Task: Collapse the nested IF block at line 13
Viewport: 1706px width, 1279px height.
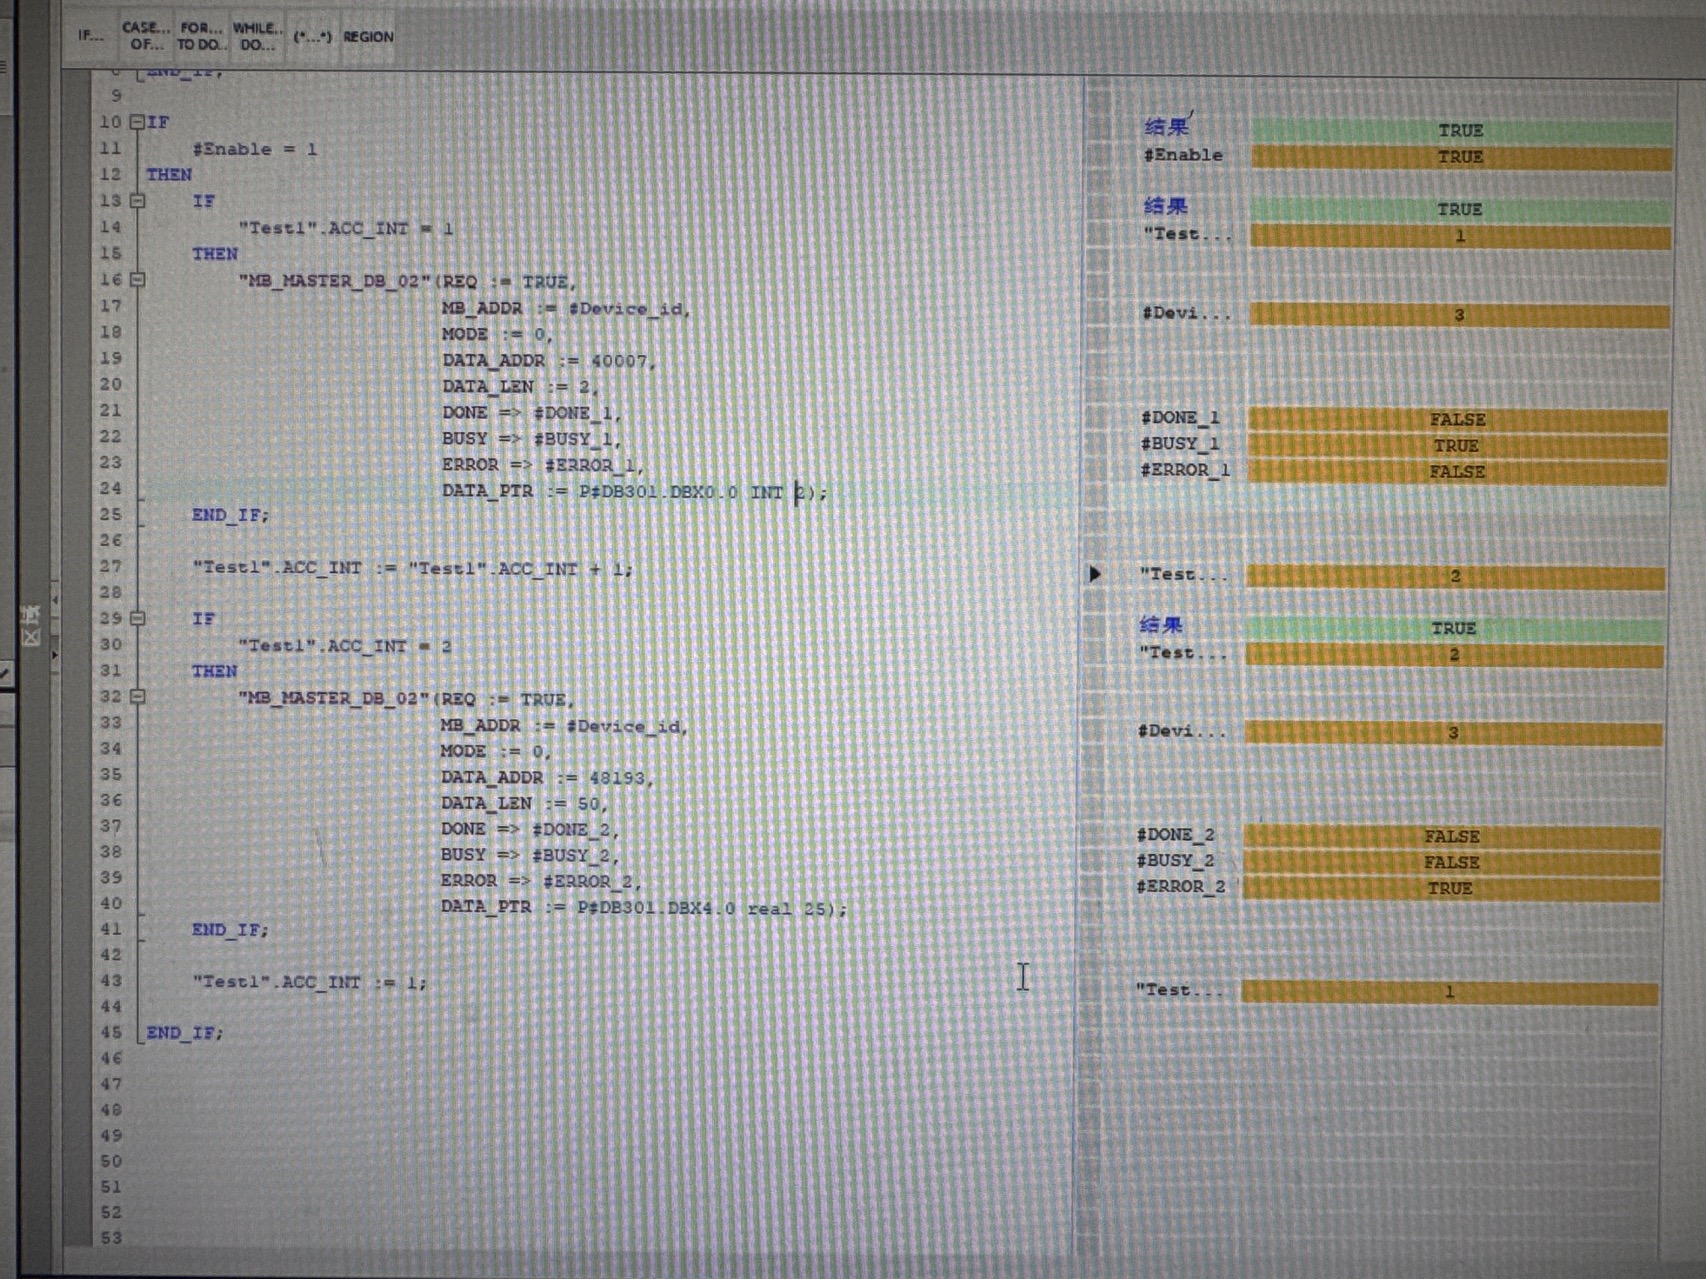Action: click(138, 200)
